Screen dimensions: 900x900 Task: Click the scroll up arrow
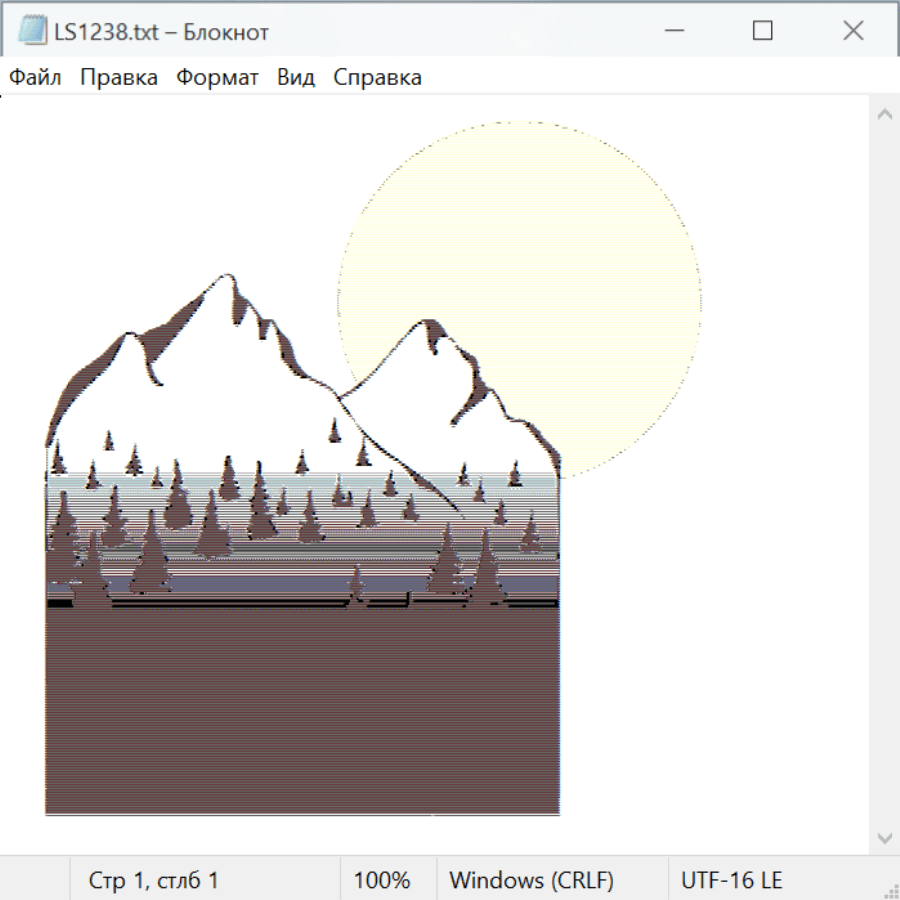click(884, 115)
